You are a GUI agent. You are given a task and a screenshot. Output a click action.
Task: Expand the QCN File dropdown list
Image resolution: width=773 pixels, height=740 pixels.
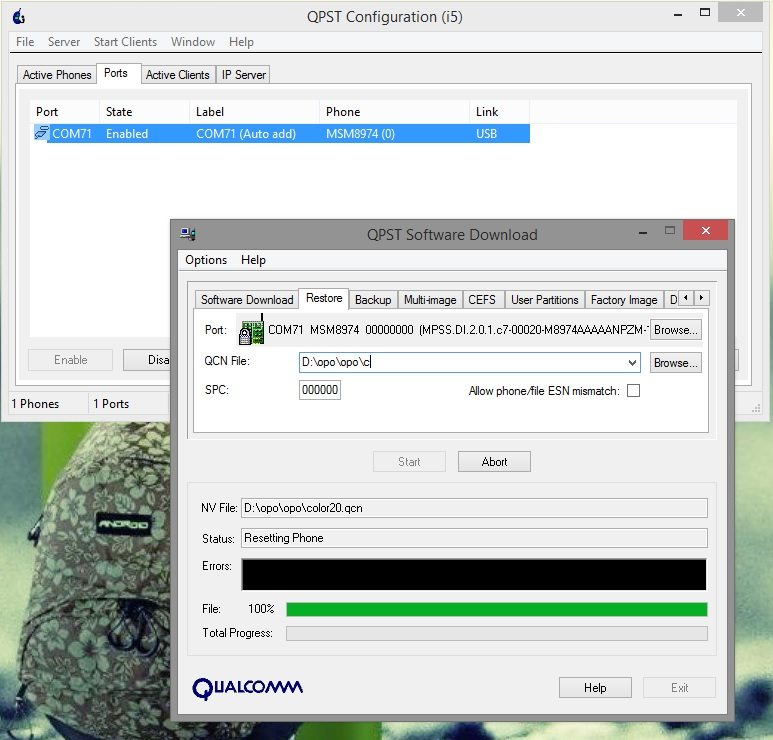coord(631,363)
